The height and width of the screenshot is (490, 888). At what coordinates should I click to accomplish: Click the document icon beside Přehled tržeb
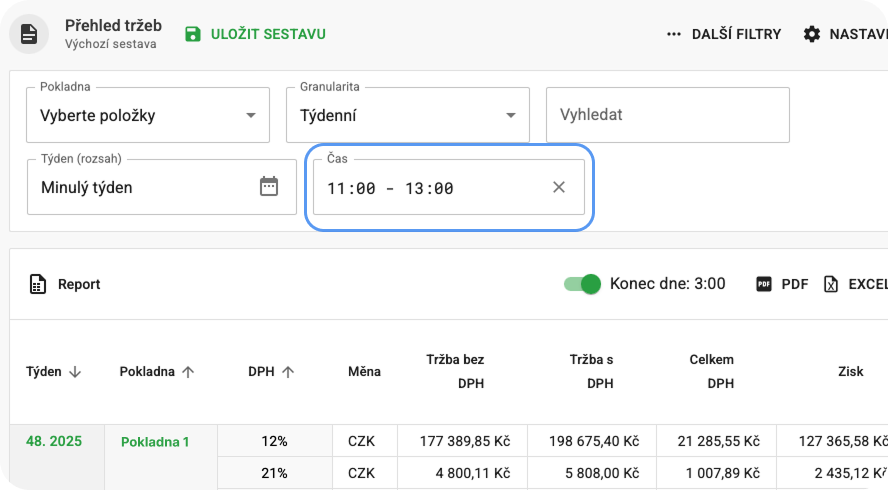[x=29, y=34]
